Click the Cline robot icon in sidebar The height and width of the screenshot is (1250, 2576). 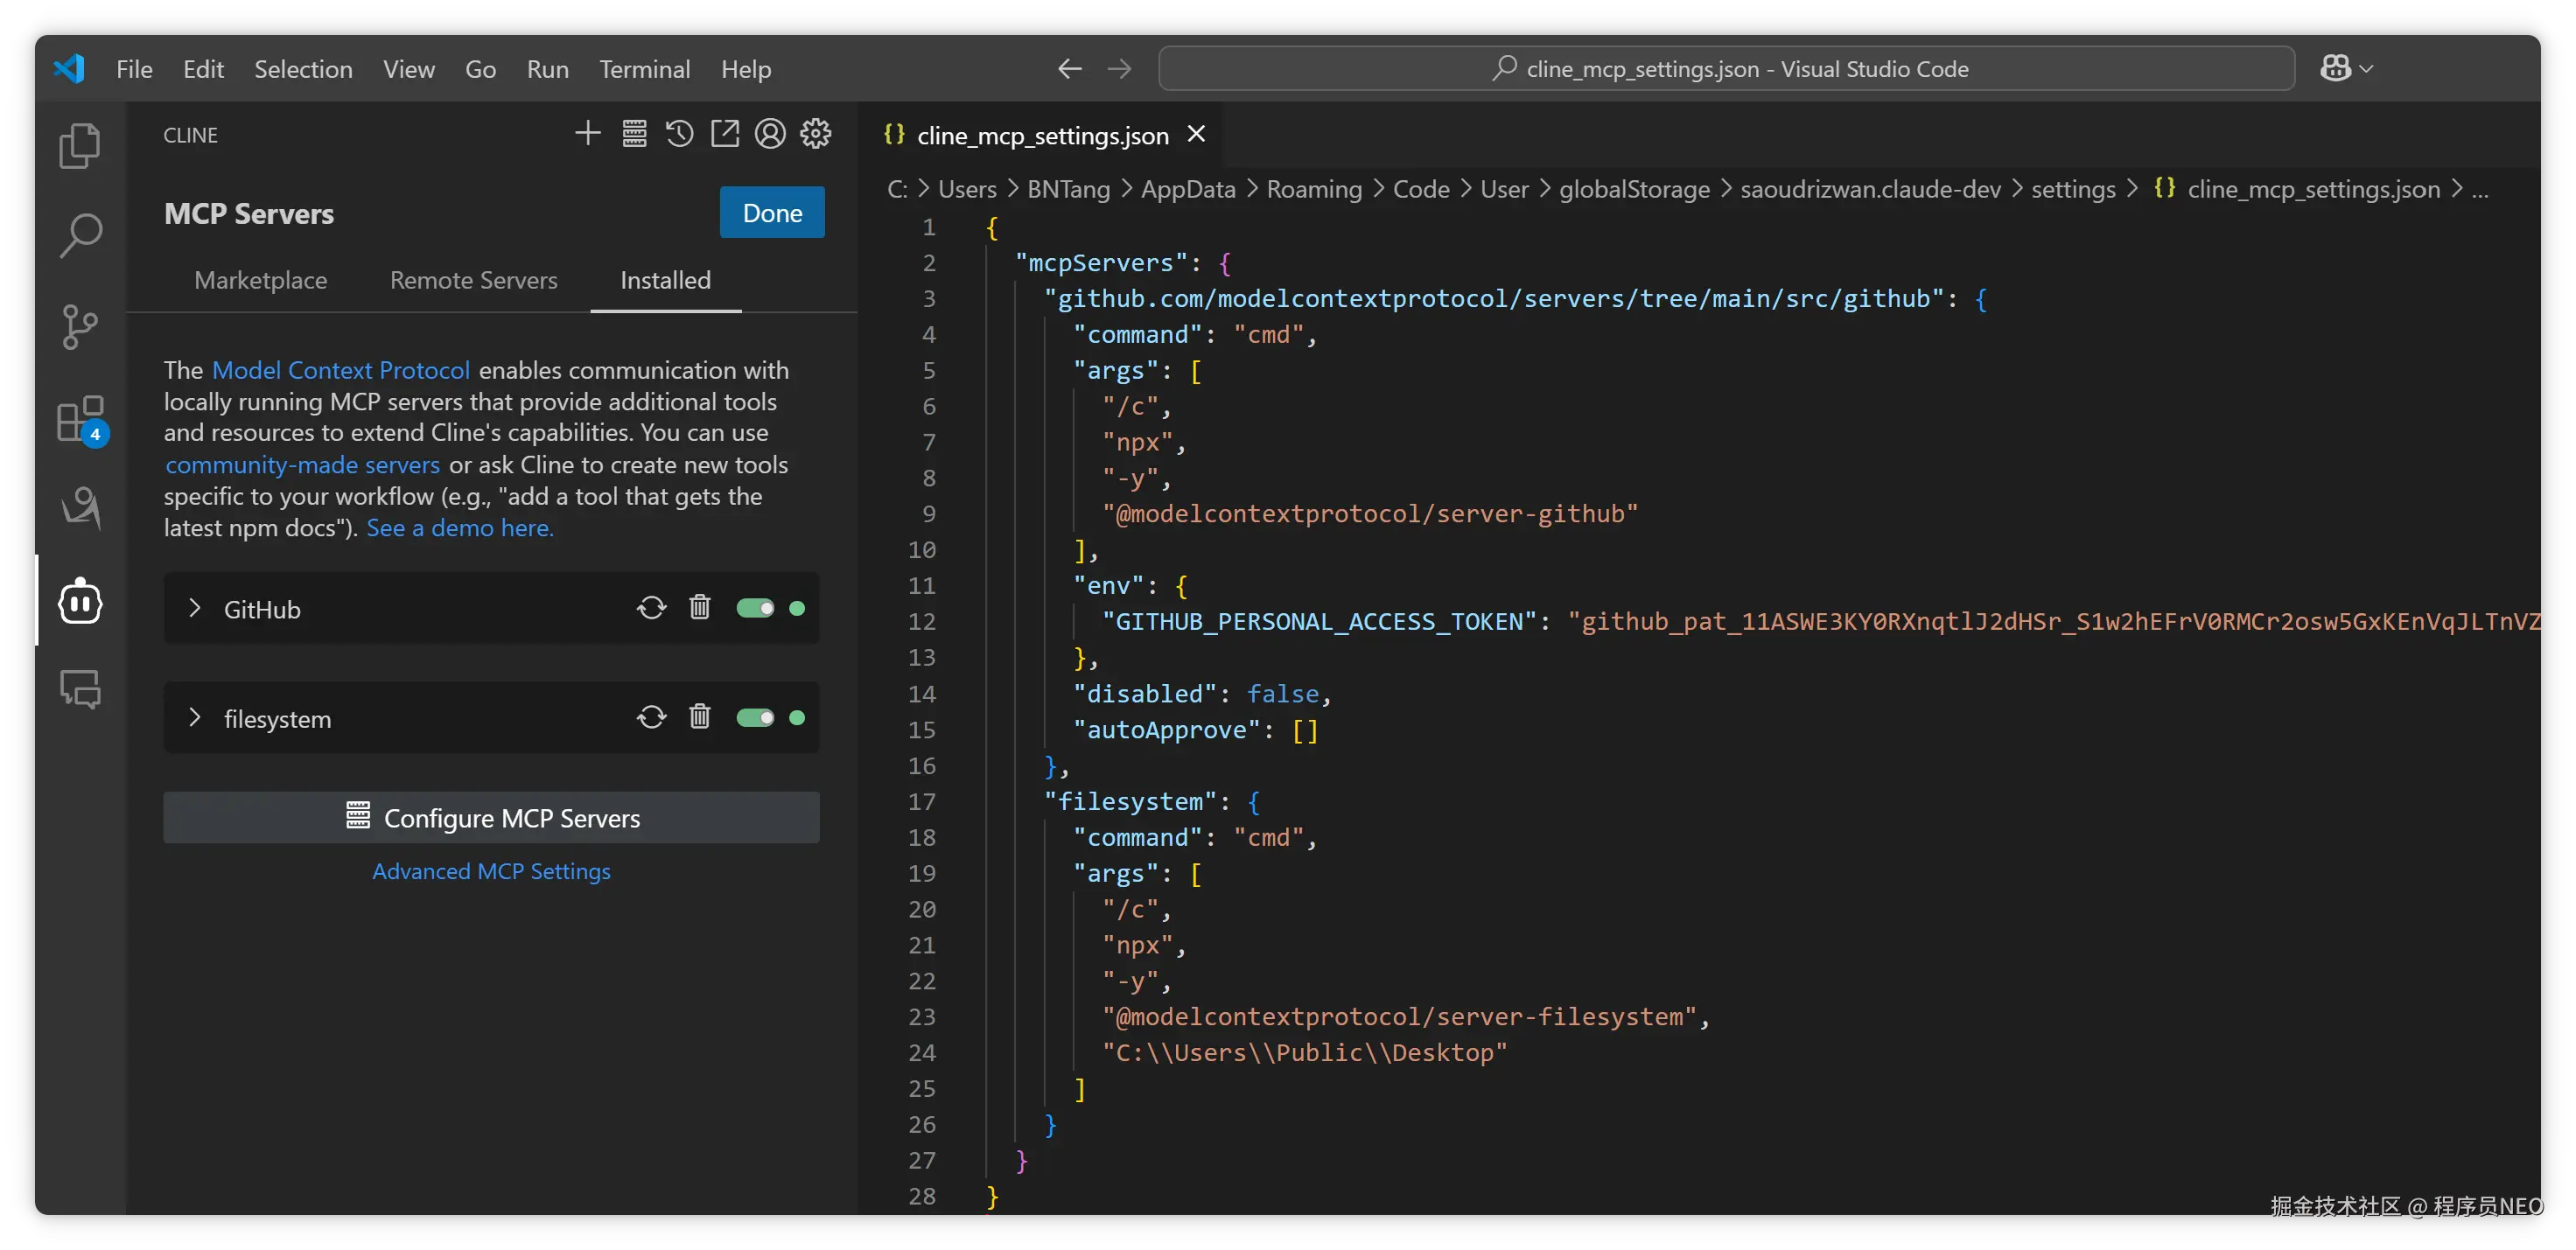[x=80, y=601]
